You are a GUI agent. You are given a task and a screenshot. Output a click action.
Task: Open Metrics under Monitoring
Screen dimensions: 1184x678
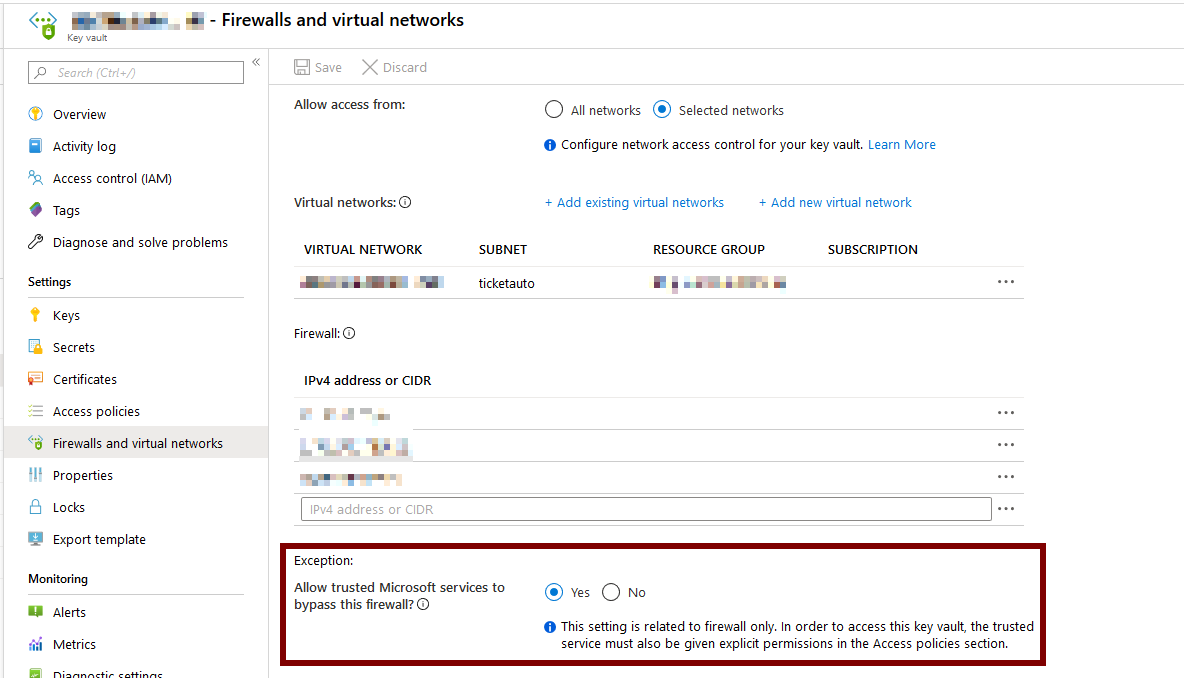click(x=75, y=644)
